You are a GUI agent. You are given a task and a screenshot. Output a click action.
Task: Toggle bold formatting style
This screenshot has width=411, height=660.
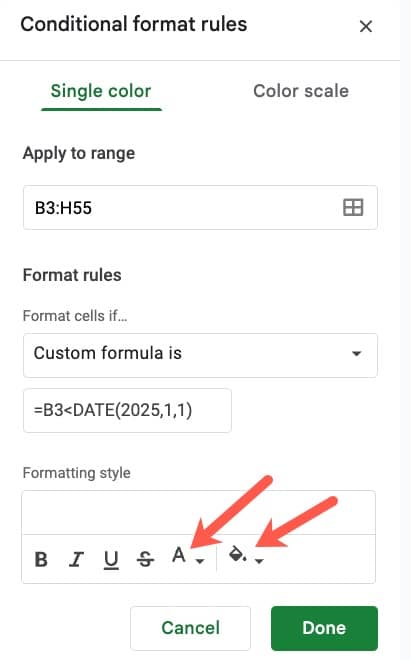click(x=41, y=559)
